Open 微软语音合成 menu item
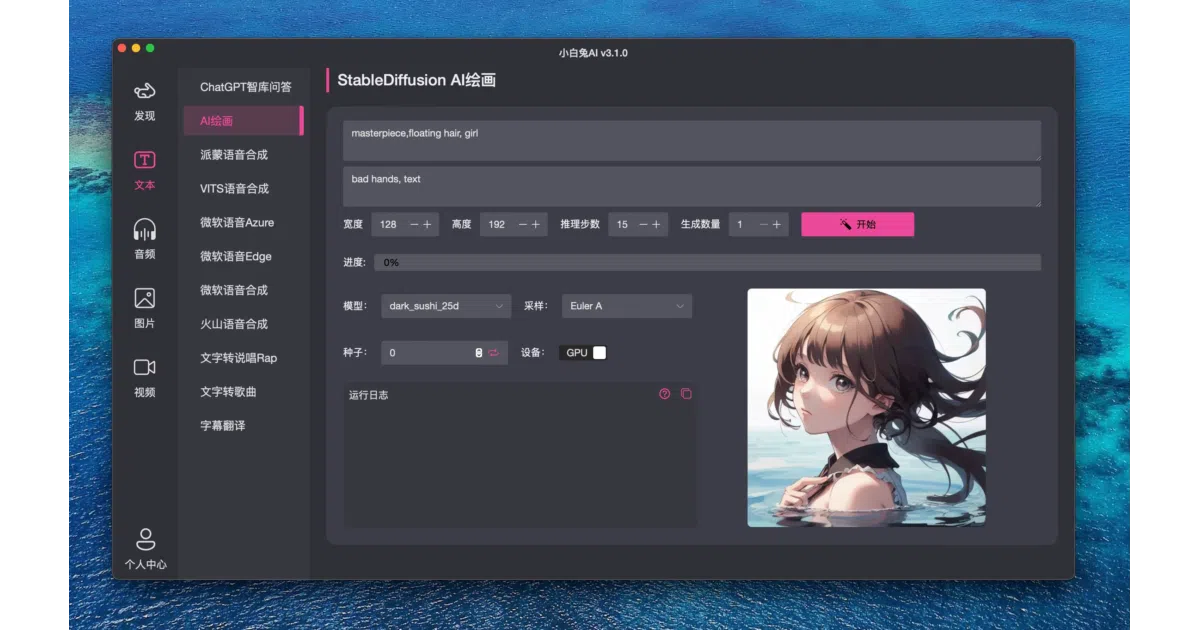 234,290
